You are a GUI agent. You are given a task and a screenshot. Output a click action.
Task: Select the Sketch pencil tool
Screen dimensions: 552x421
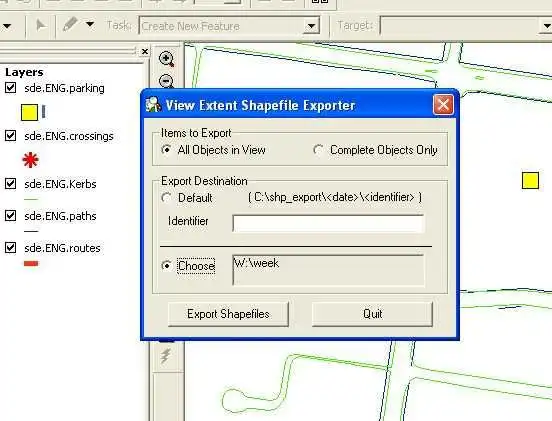pyautogui.click(x=70, y=25)
